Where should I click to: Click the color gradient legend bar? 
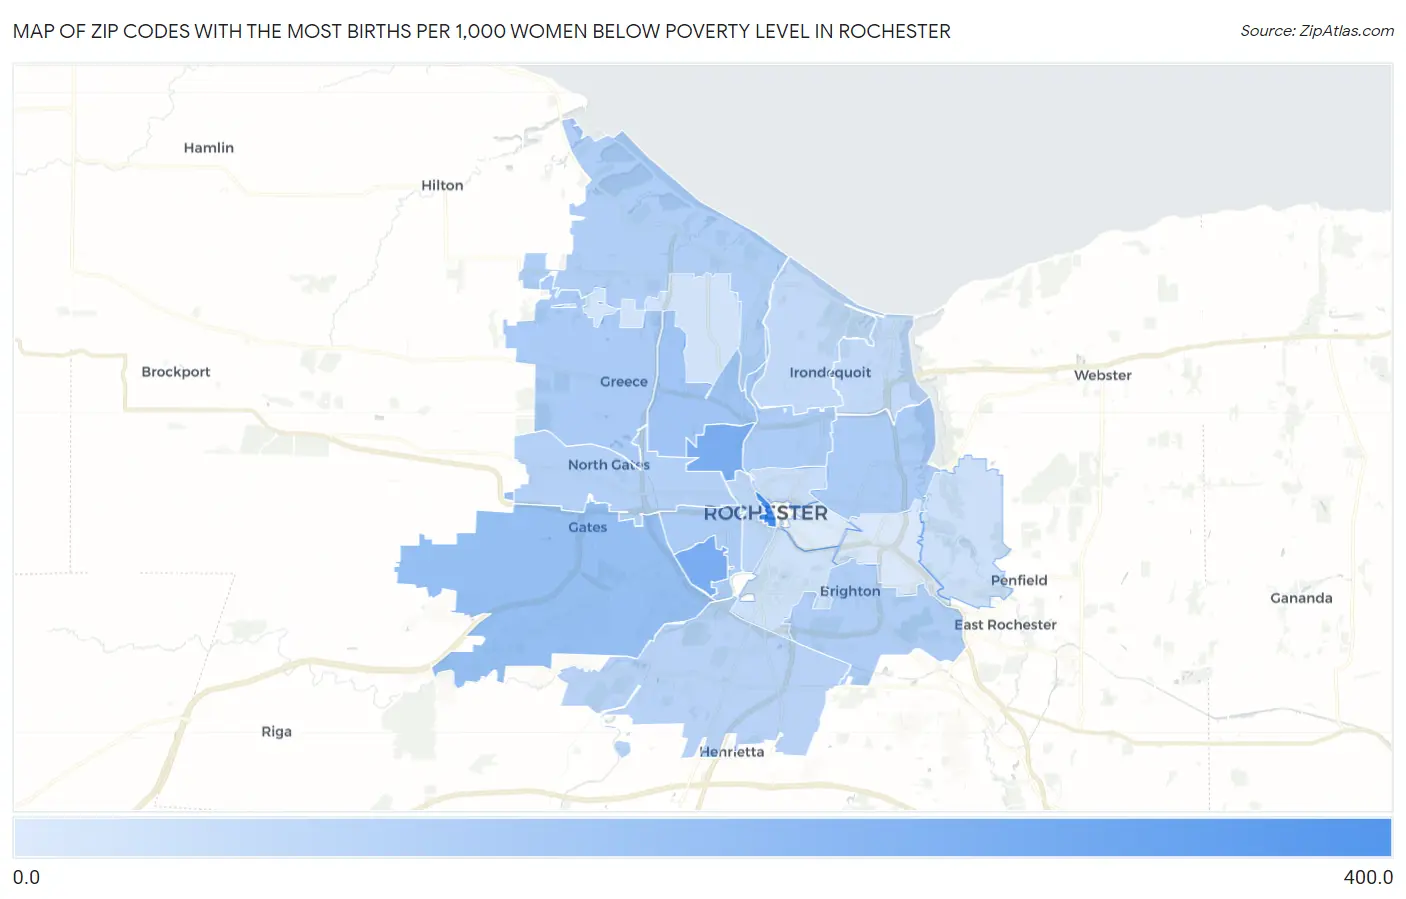click(702, 838)
